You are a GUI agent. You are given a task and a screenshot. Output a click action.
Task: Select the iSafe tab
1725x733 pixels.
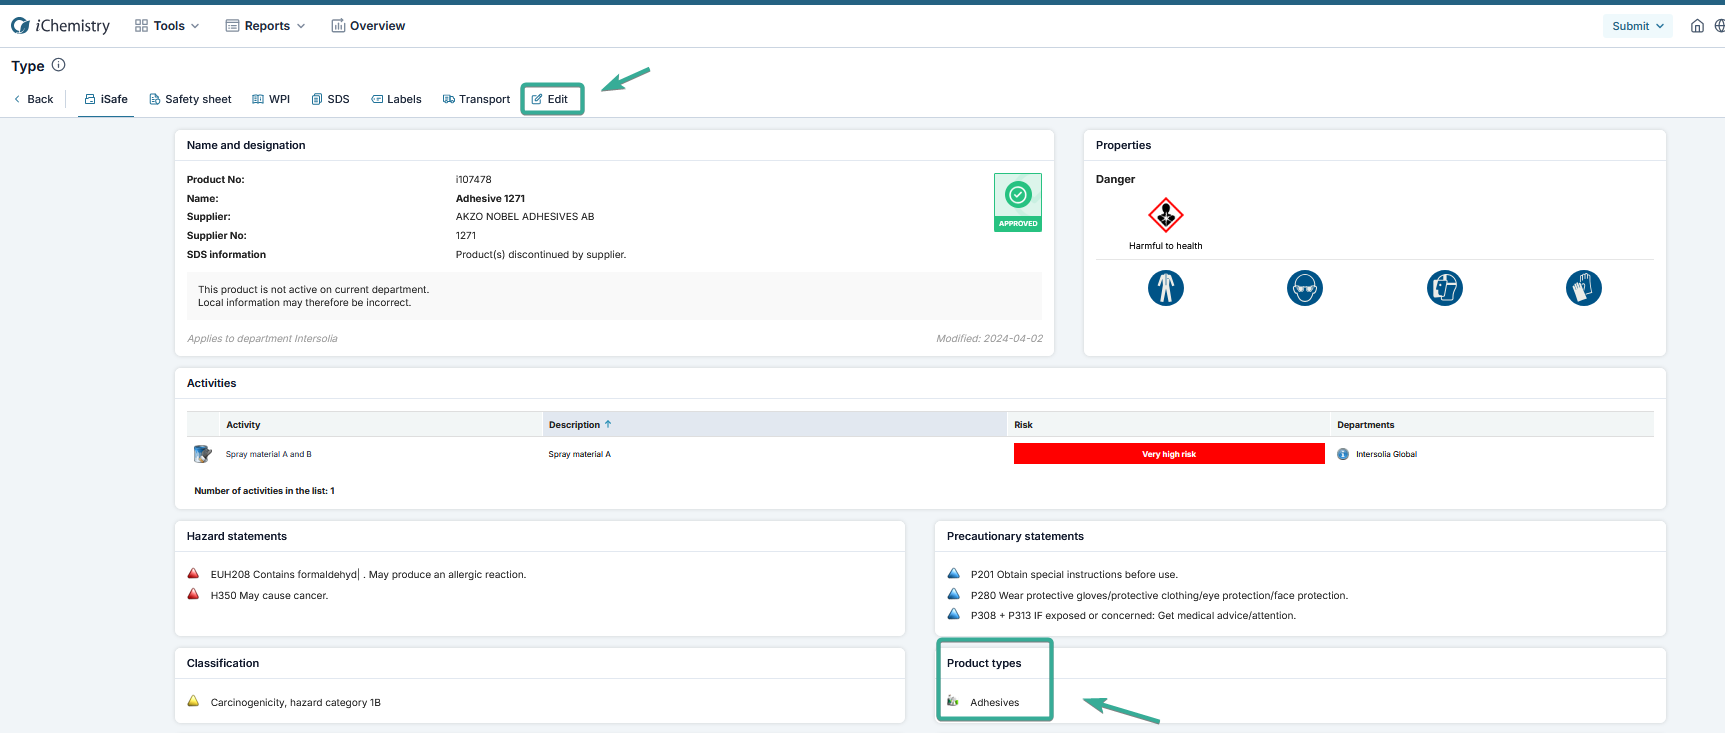(106, 99)
